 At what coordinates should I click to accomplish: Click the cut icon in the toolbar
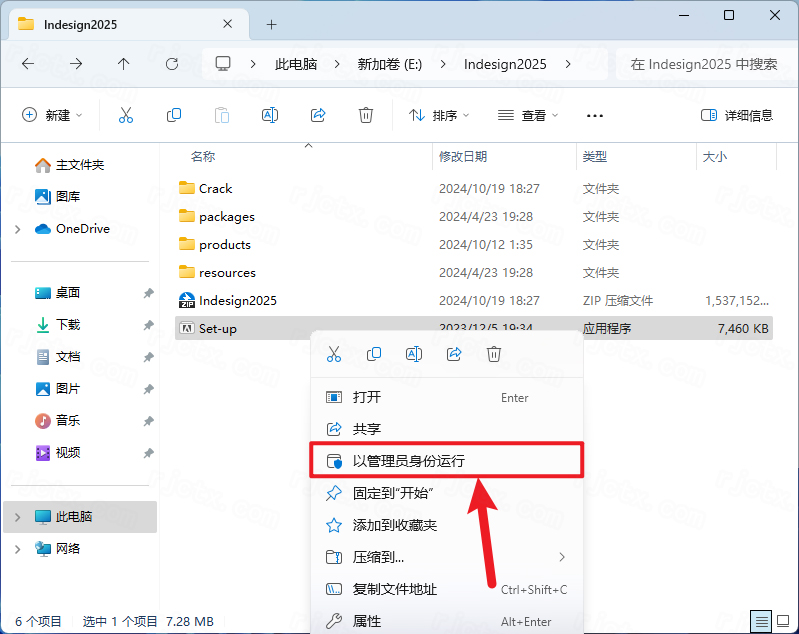point(125,115)
